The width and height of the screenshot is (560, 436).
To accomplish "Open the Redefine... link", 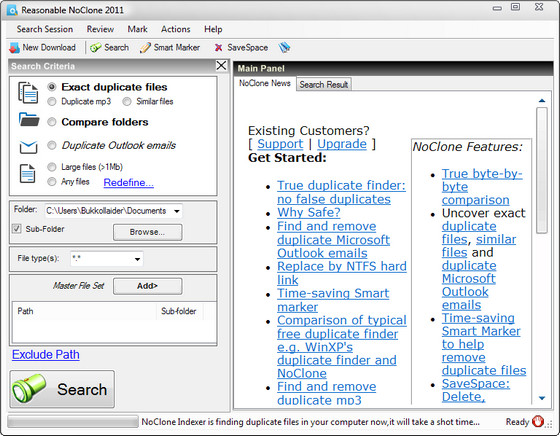I will pos(129,182).
